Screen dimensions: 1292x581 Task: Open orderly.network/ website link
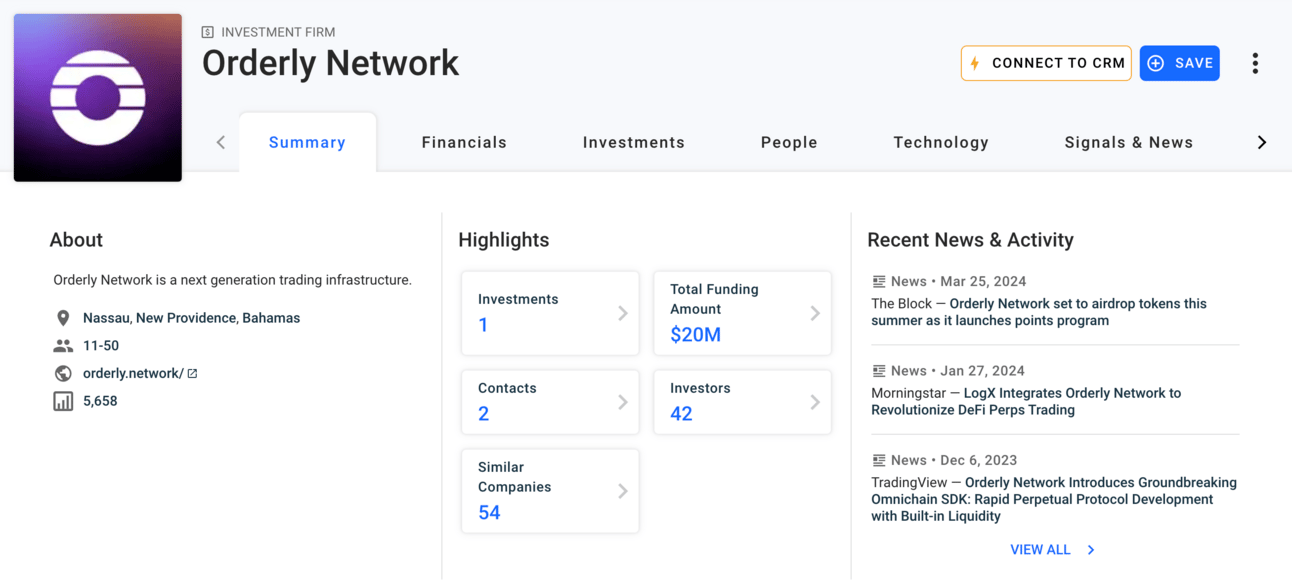pyautogui.click(x=133, y=373)
